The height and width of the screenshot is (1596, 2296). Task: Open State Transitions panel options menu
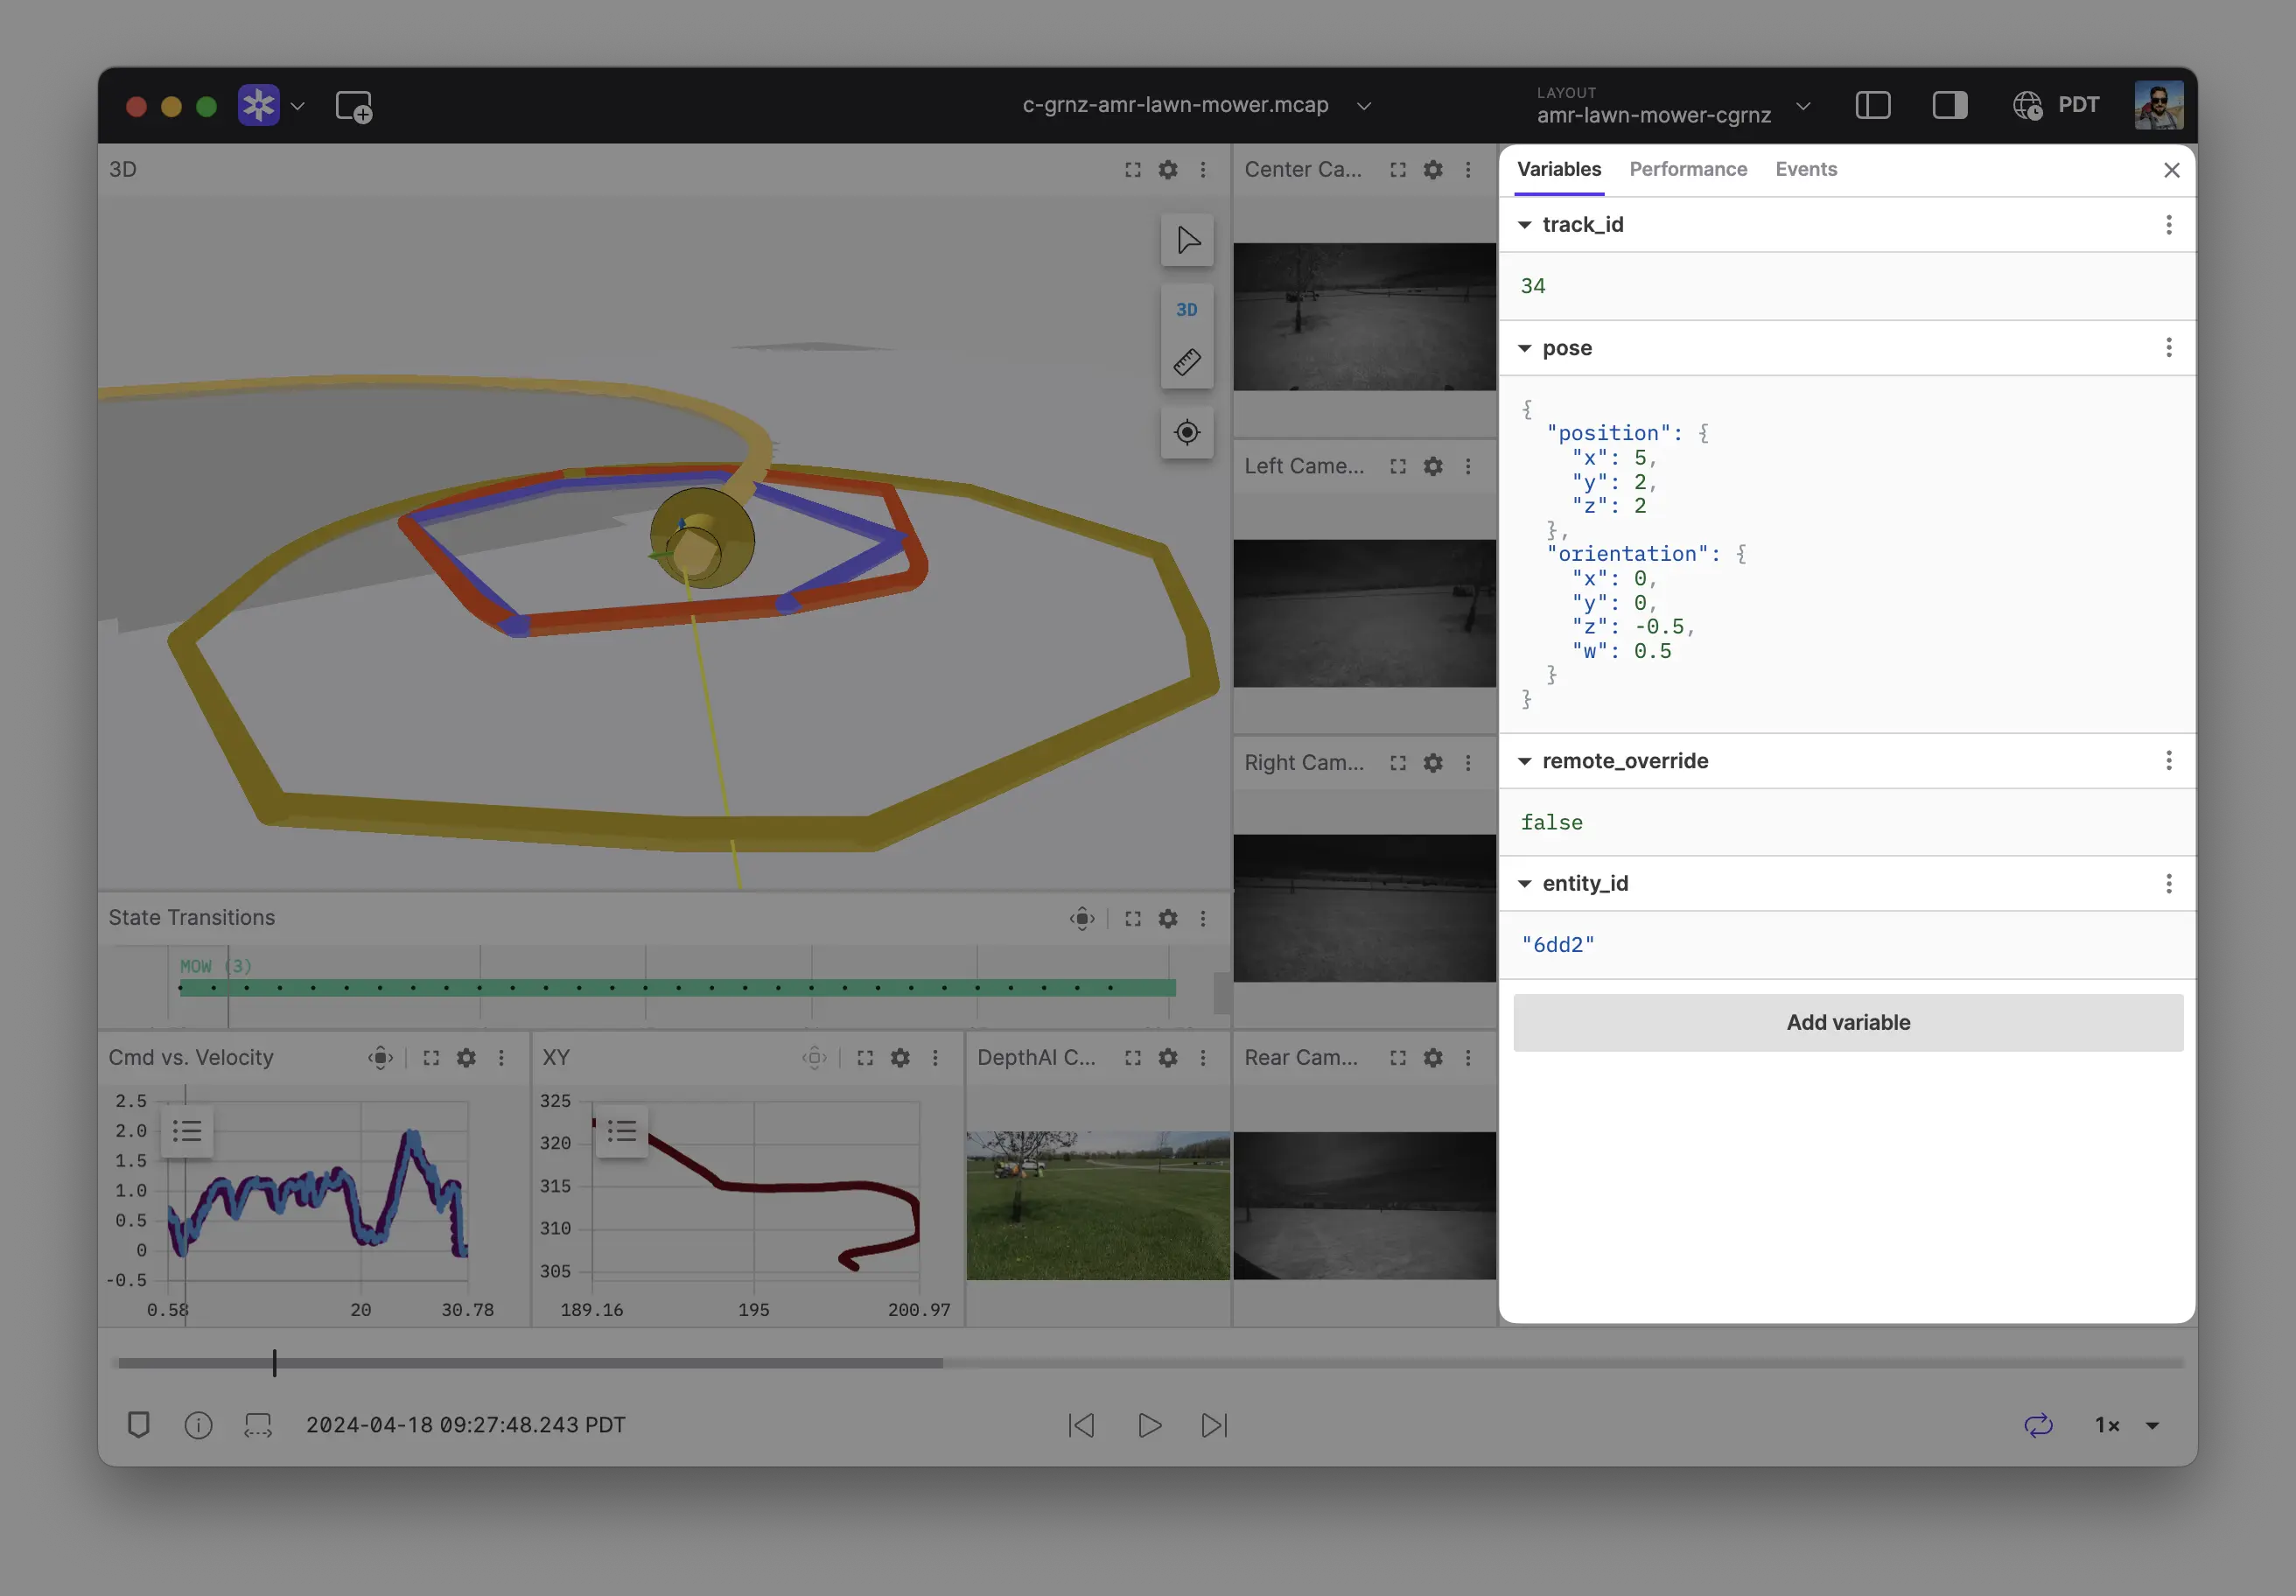pos(1203,918)
